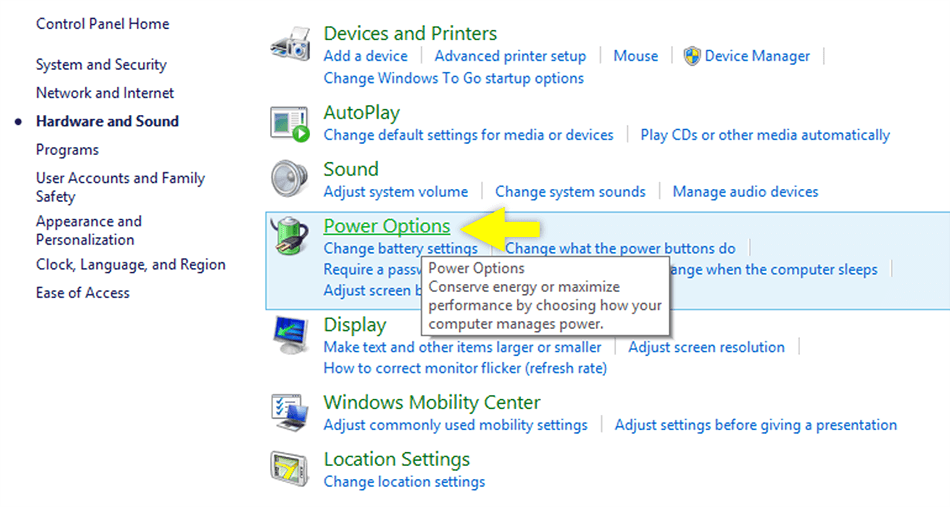Viewport: 950px width, 507px height.
Task: Click Change when the computer sleeps link
Action: click(x=773, y=270)
